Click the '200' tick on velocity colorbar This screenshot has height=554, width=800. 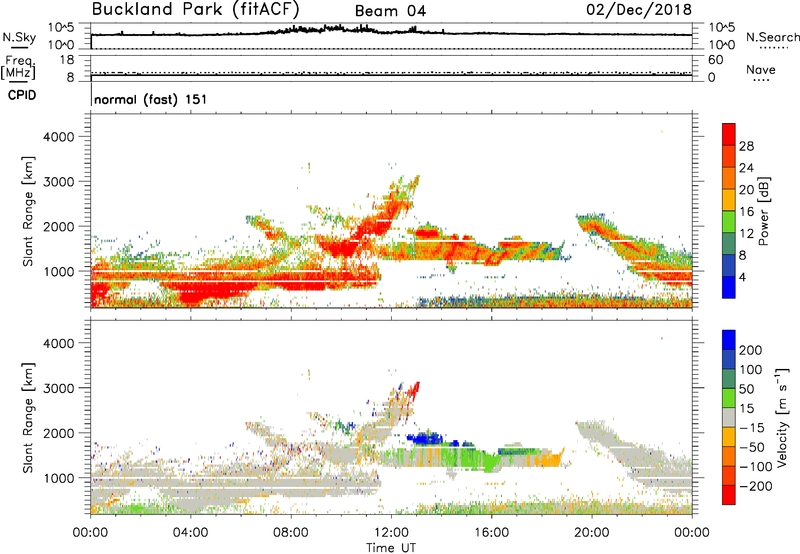(x=751, y=350)
